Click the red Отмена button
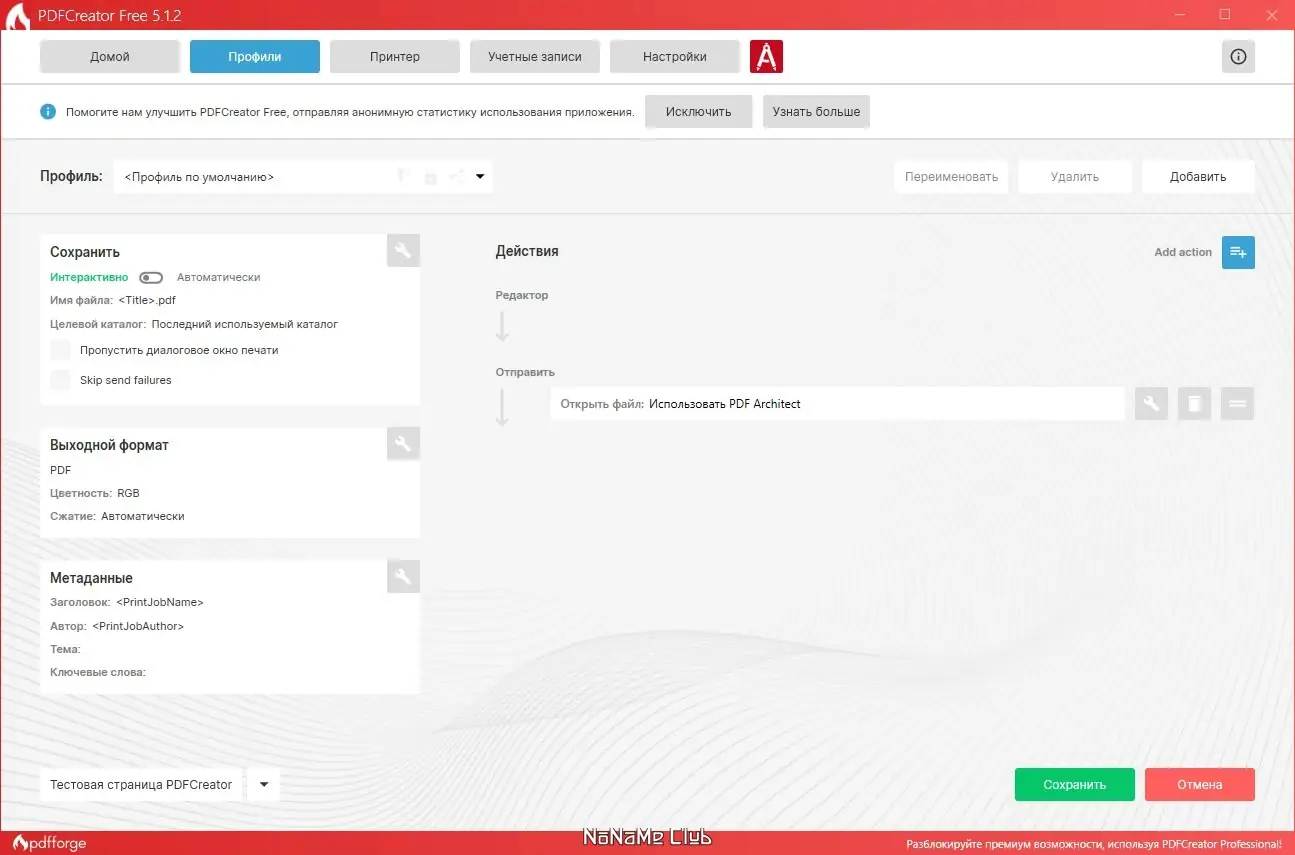This screenshot has width=1295, height=855. tap(1200, 785)
